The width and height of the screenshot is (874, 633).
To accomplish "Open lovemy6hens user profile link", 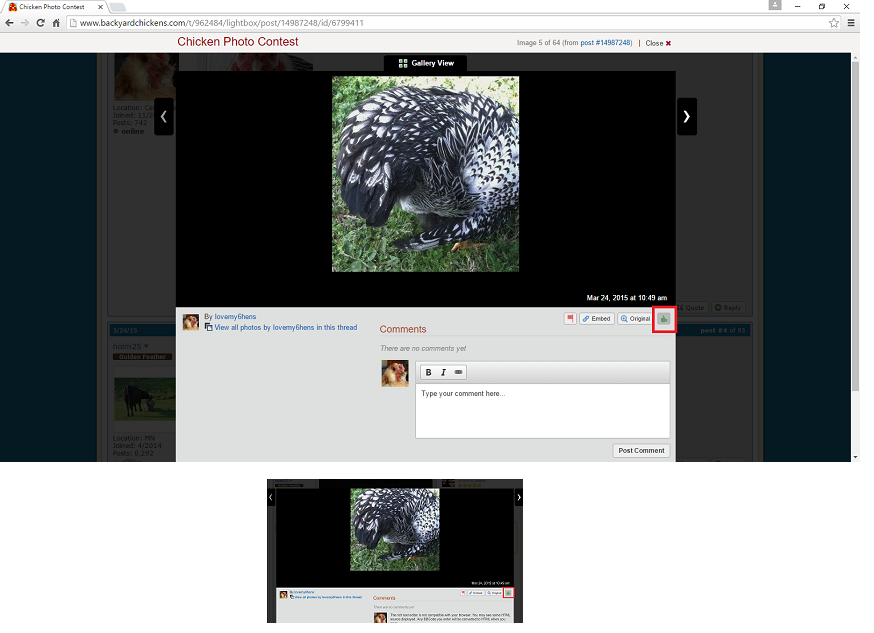I will coord(235,317).
